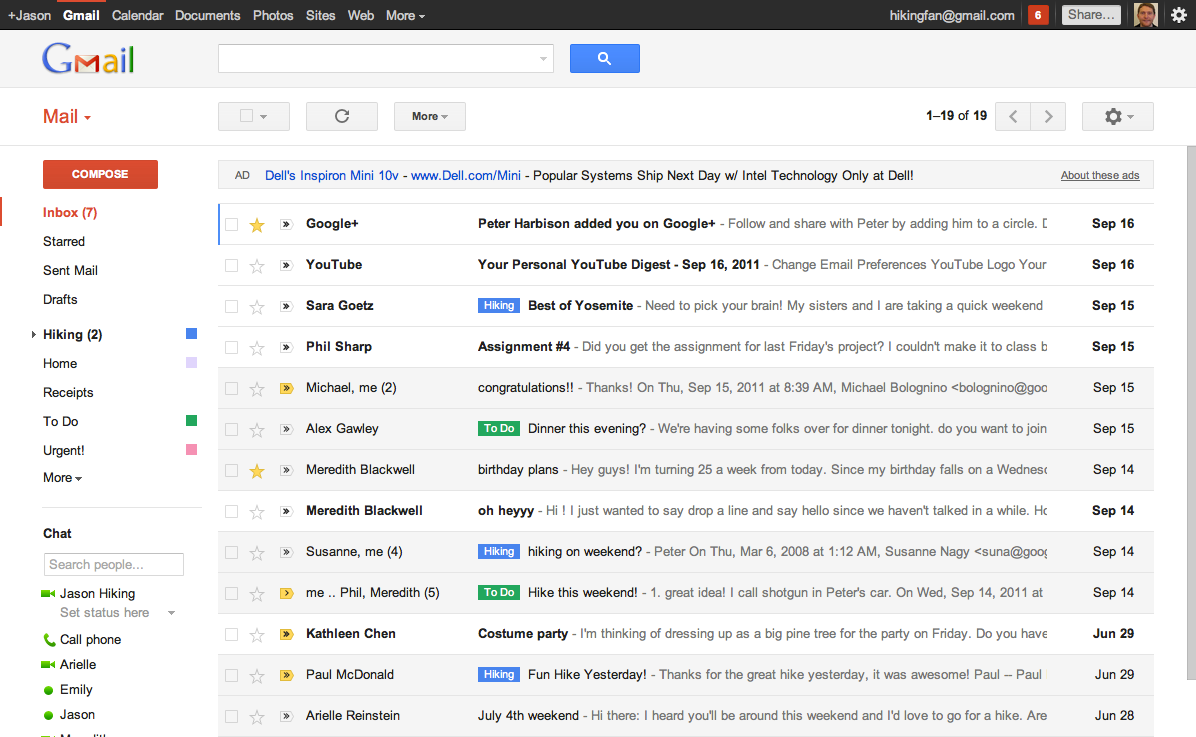Viewport: 1196px width, 737px height.
Task: Click the blue Hiking label color square
Action: [191, 333]
